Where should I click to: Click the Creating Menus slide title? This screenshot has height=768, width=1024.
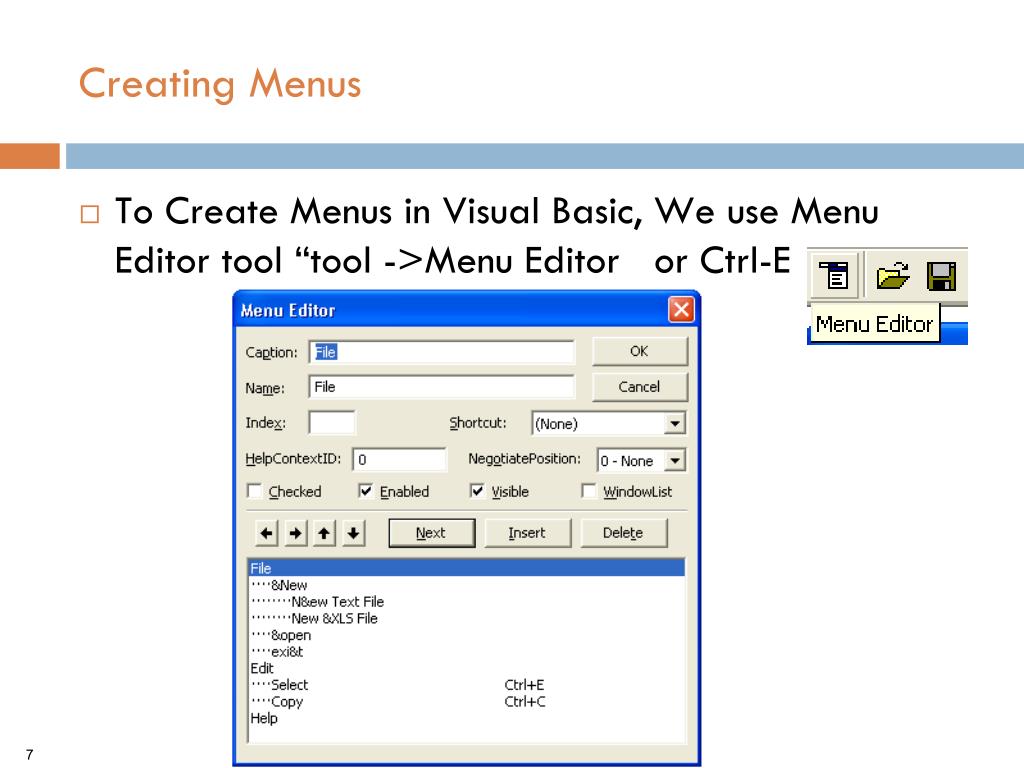(x=220, y=84)
